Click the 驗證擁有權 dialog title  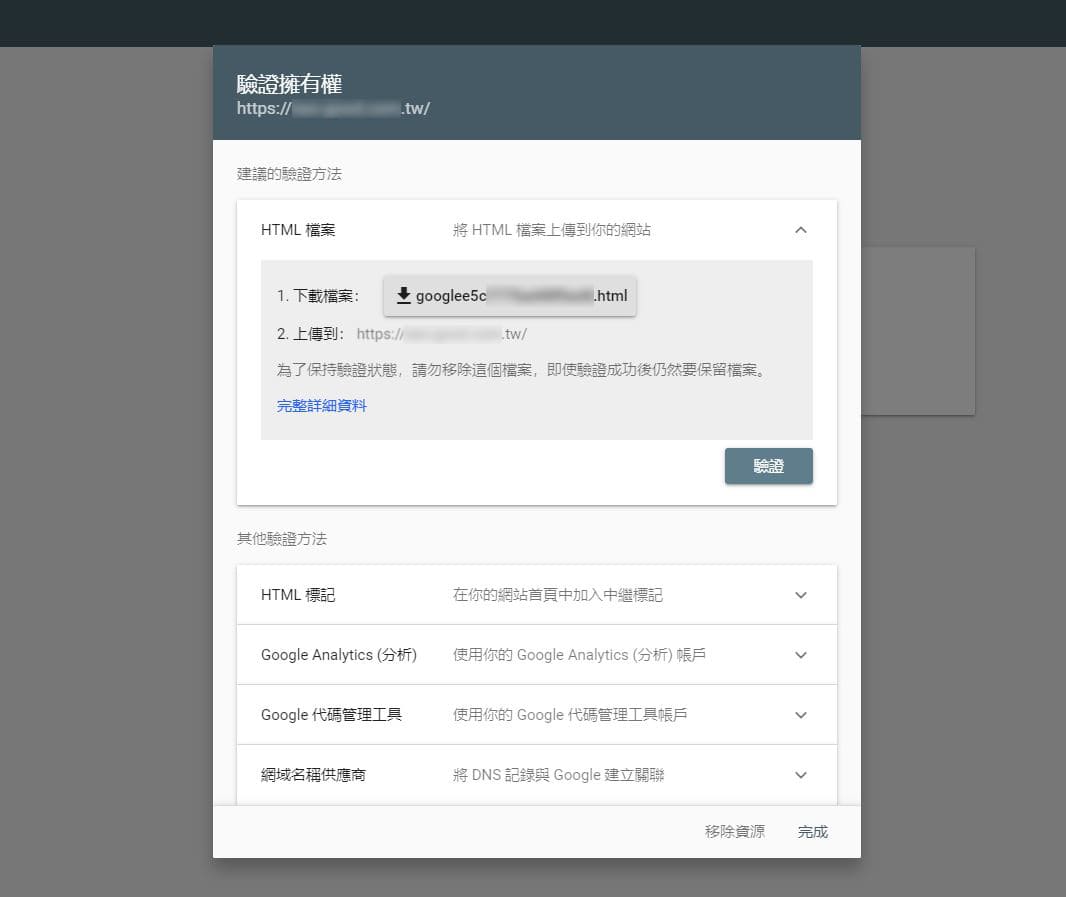click(290, 84)
